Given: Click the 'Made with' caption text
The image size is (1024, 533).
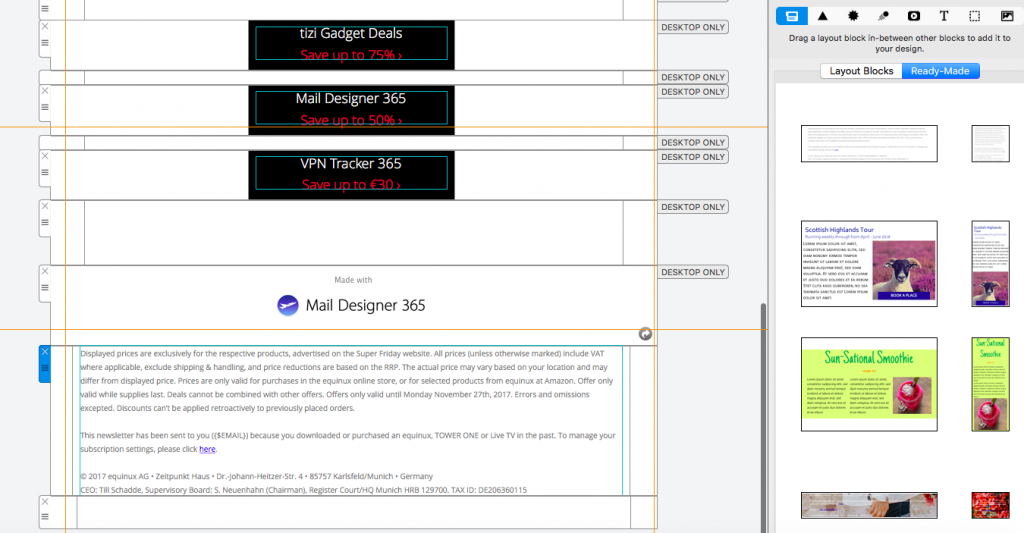Looking at the screenshot, I should point(353,280).
